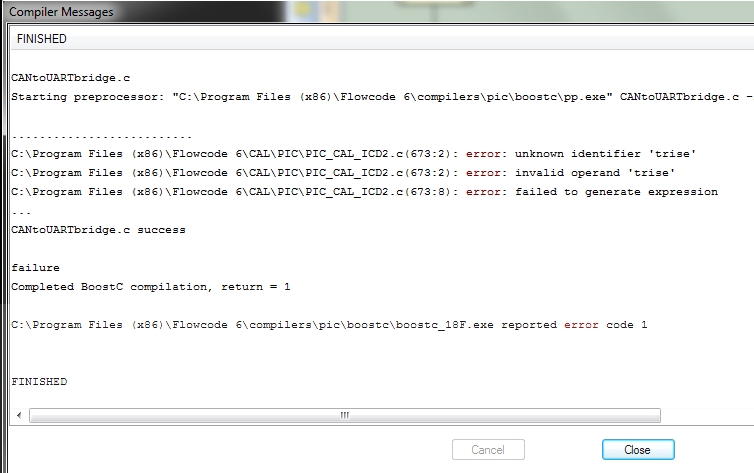
Task: Click the 'CANtoUARTbridge.c success' line
Action: coord(98,230)
